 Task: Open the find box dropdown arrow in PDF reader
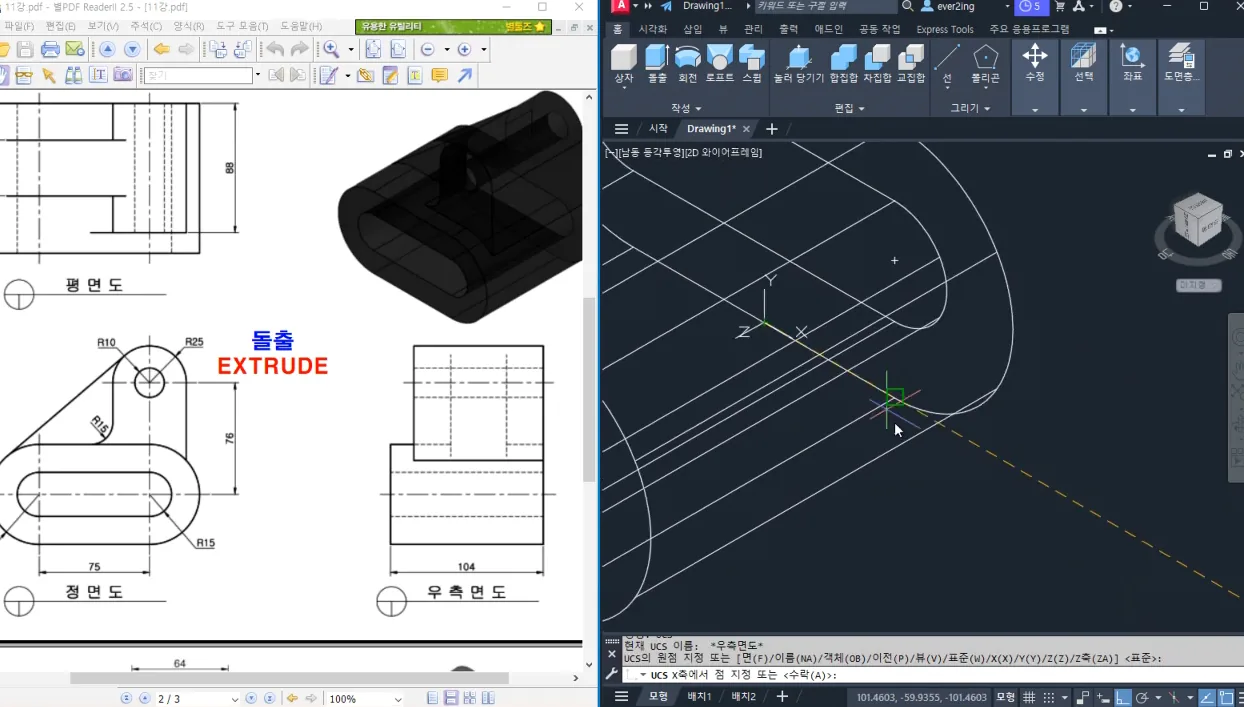click(x=257, y=75)
